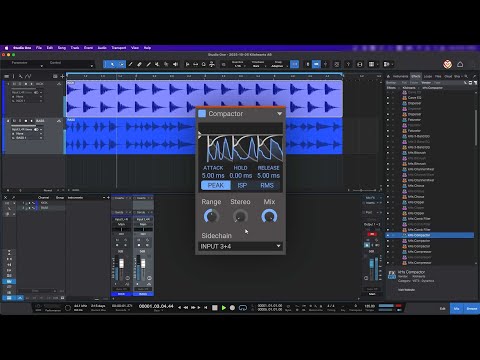Click the HOLD 0.00 ms value
480x360 pixels.
[x=241, y=175]
